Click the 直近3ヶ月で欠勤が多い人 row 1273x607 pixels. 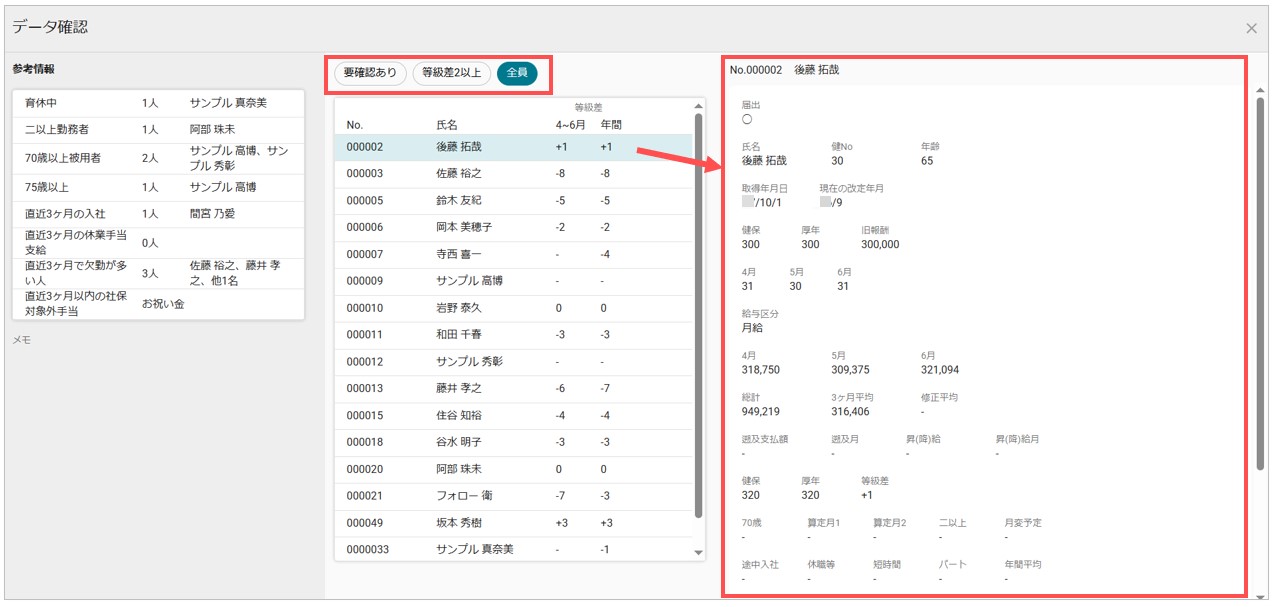point(159,273)
